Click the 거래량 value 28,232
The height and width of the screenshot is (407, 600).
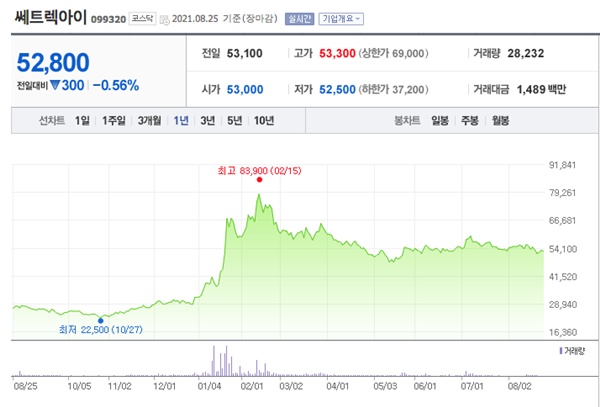point(526,54)
